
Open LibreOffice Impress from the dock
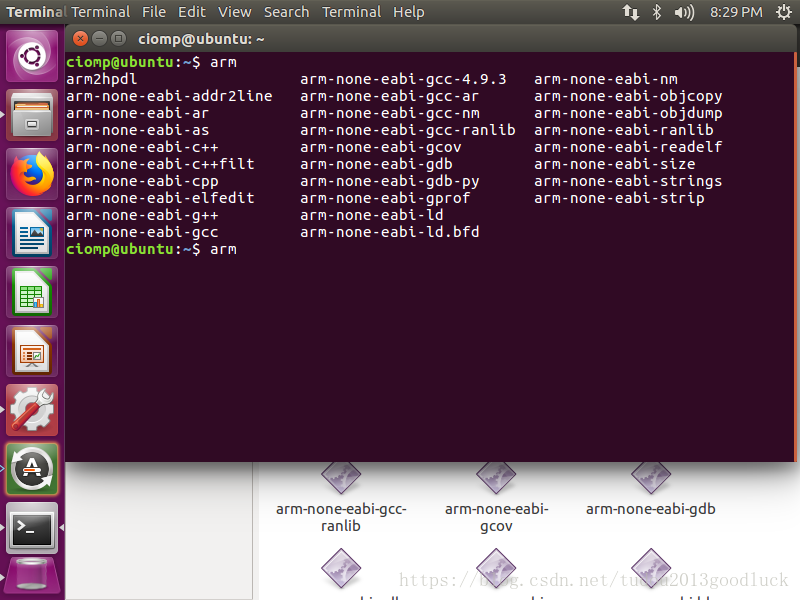click(32, 352)
